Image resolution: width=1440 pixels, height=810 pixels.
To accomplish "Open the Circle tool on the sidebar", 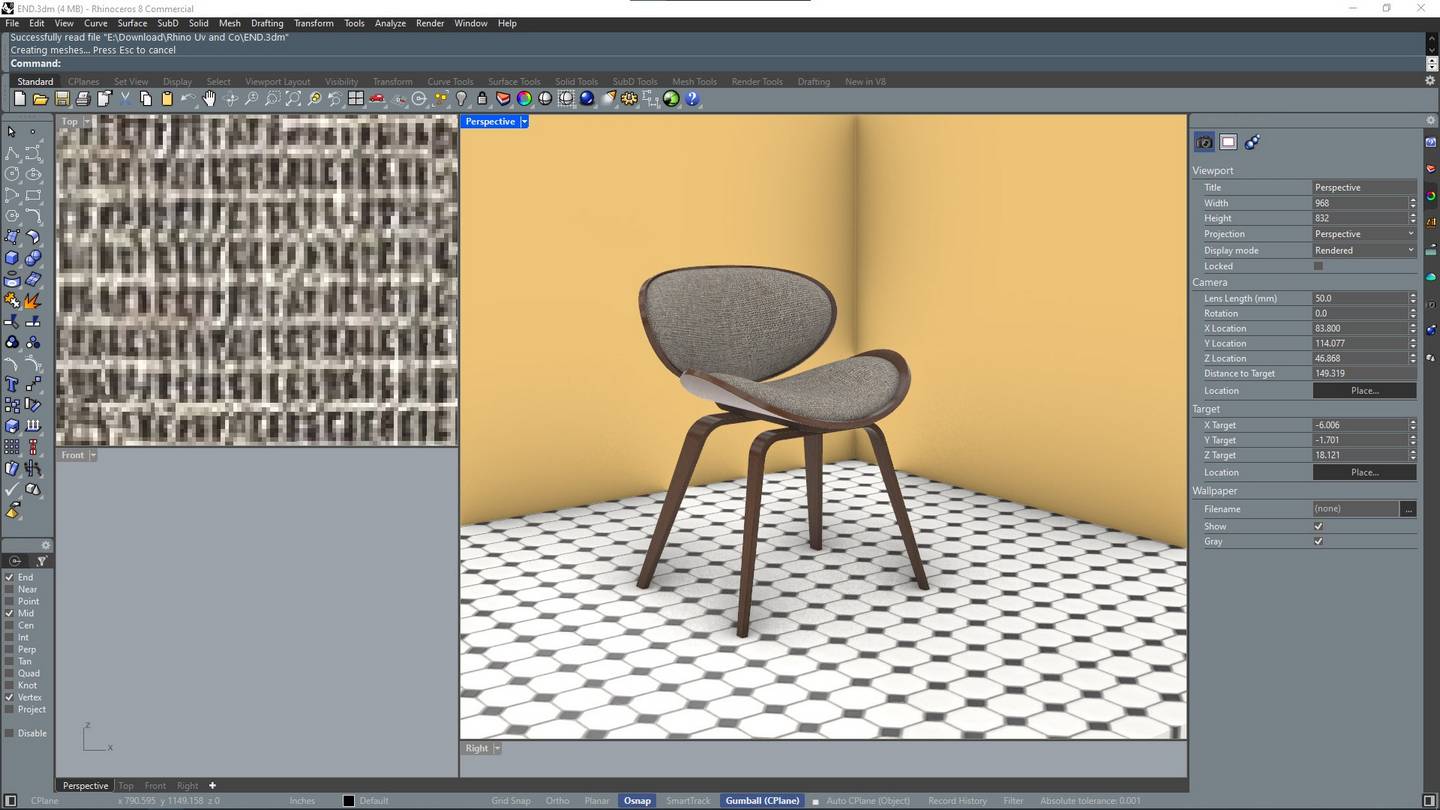I will coord(11,173).
